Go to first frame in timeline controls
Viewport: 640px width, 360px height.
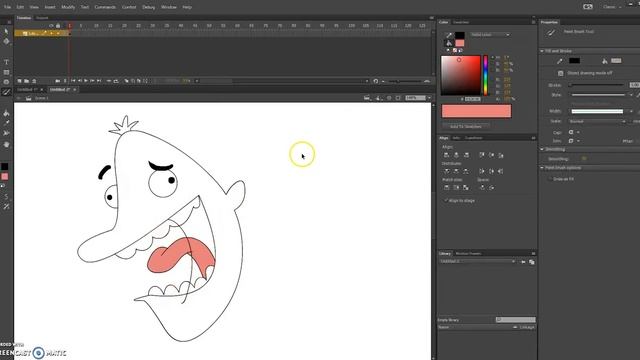tap(73, 81)
